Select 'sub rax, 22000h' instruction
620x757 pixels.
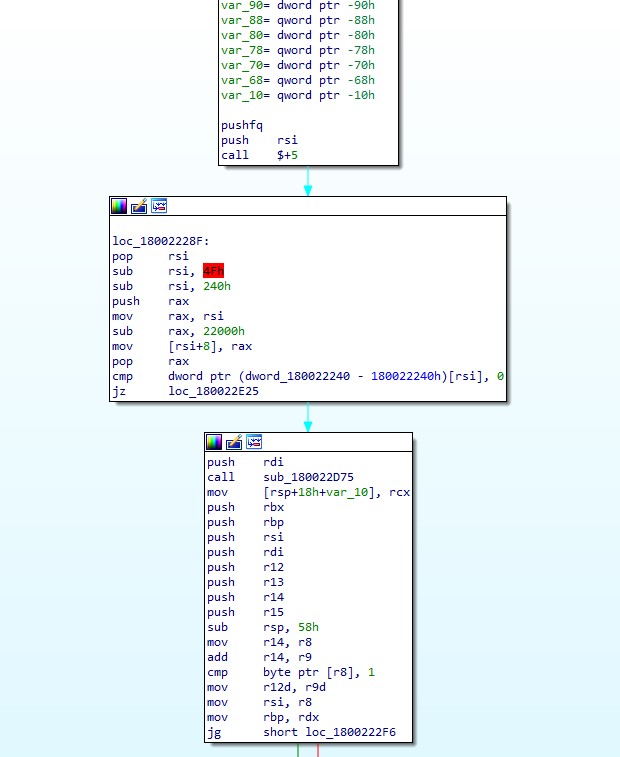pos(179,331)
